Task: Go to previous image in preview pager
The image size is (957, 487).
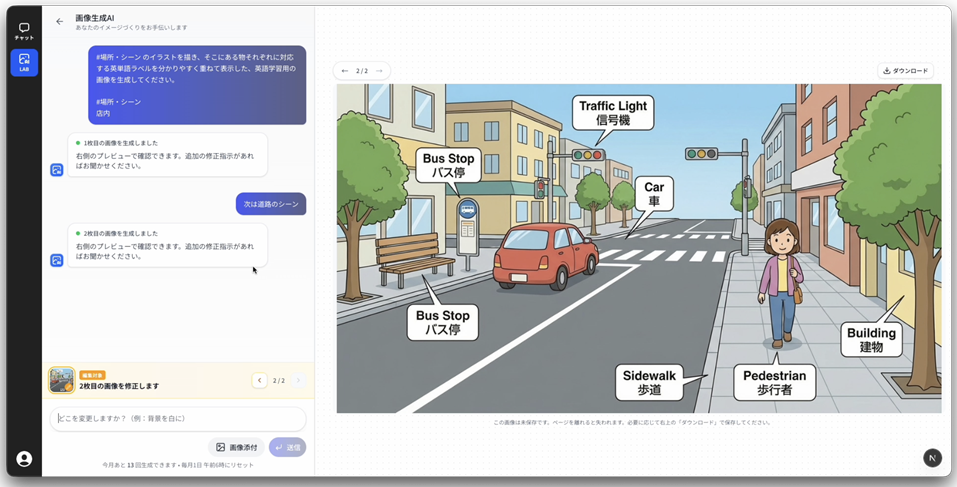Action: (x=345, y=71)
